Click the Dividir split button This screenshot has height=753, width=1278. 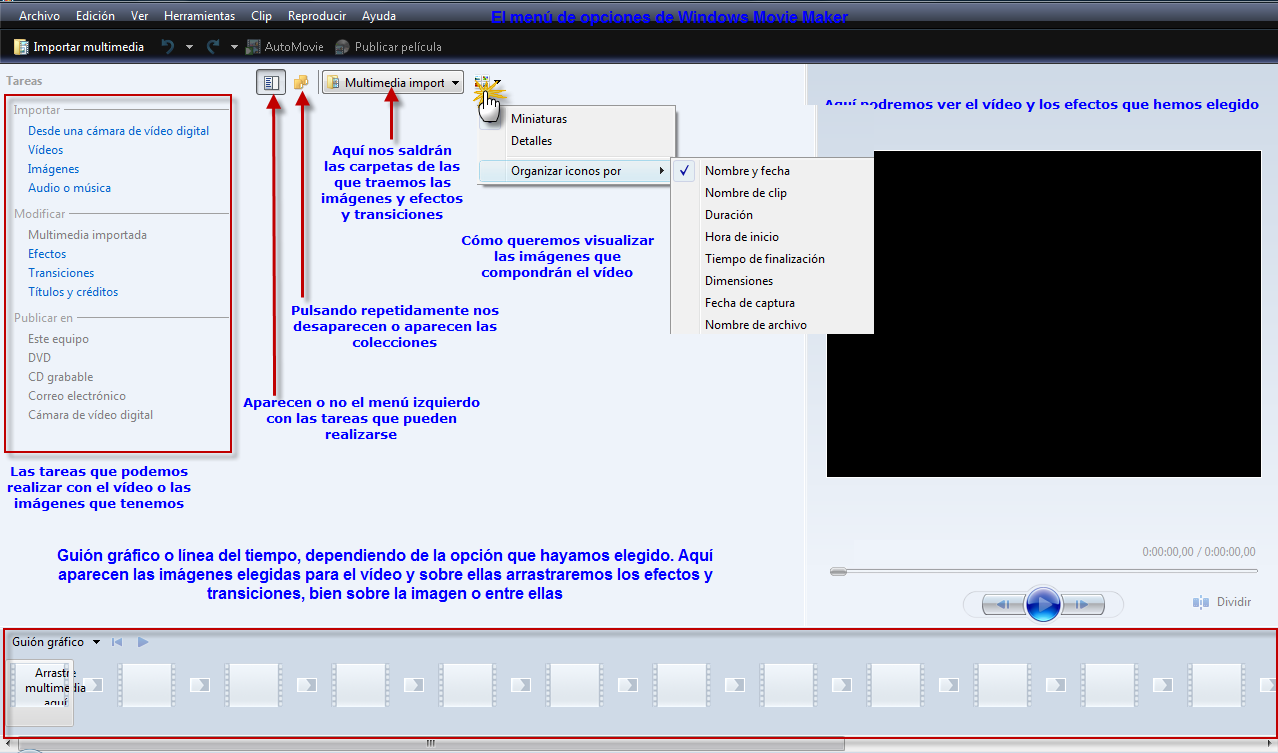coord(1222,602)
